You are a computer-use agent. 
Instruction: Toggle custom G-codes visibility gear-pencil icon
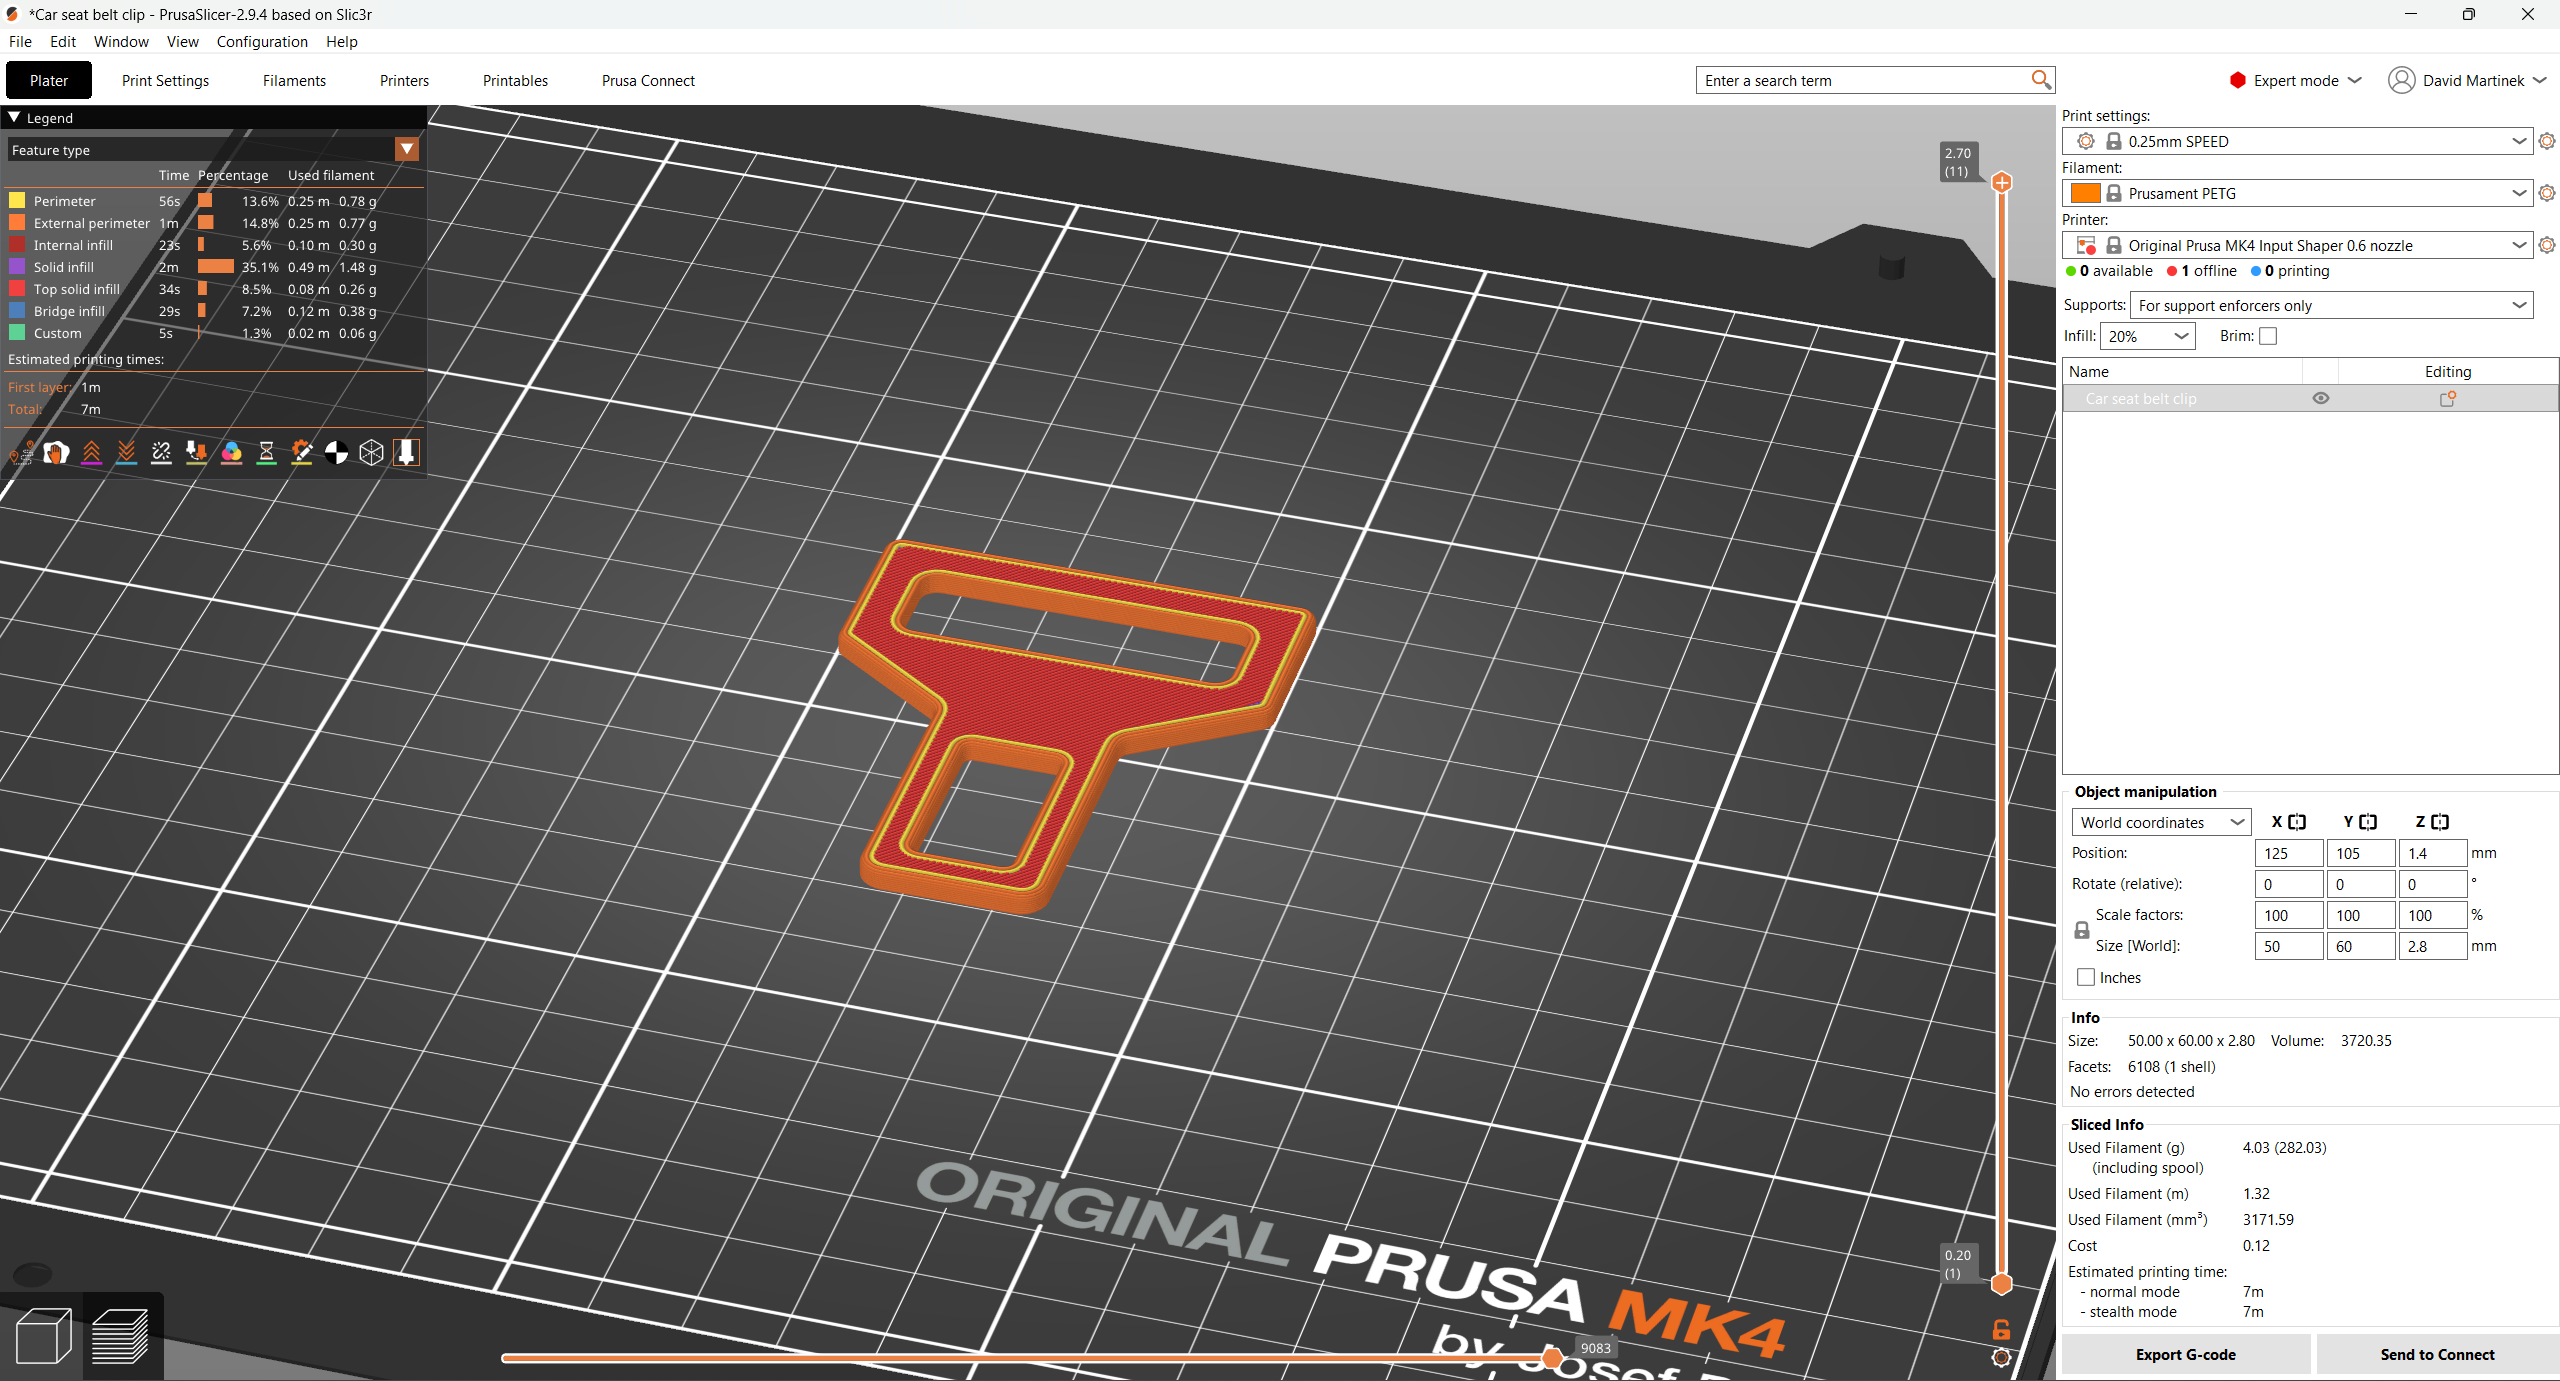301,453
